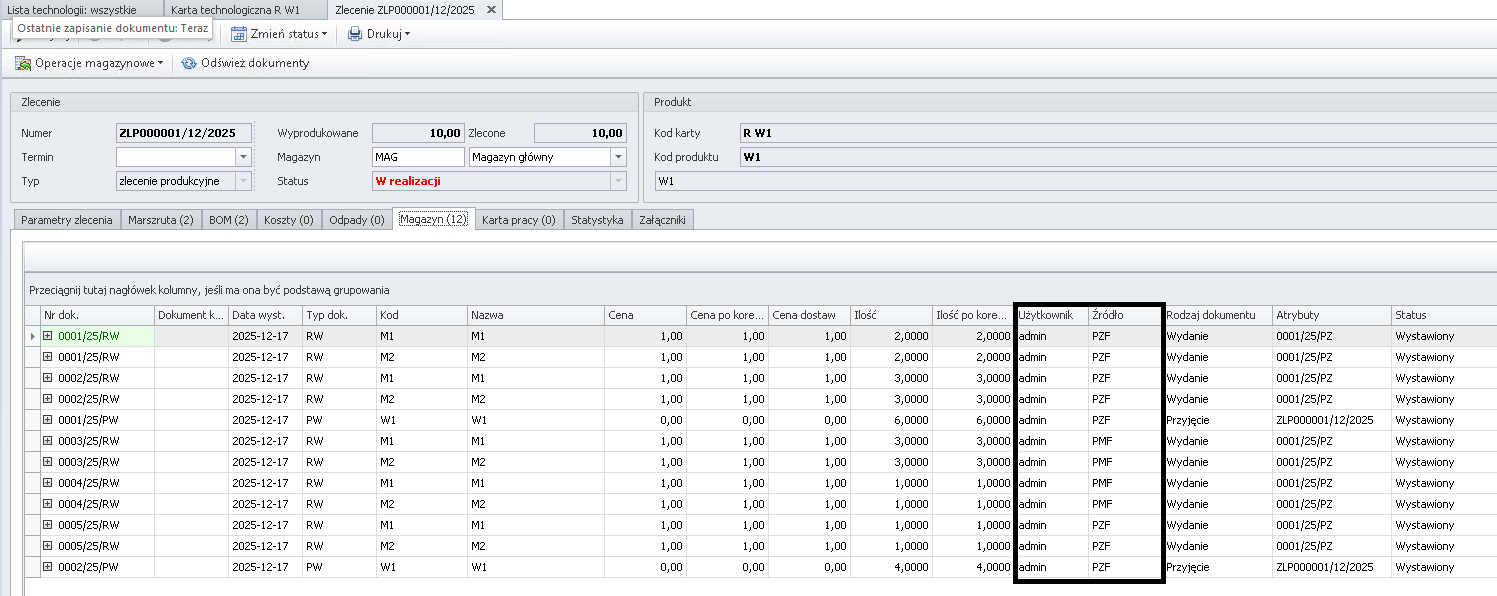
Task: Click the Operacje magazynowe warehouse icon
Action: [23, 63]
